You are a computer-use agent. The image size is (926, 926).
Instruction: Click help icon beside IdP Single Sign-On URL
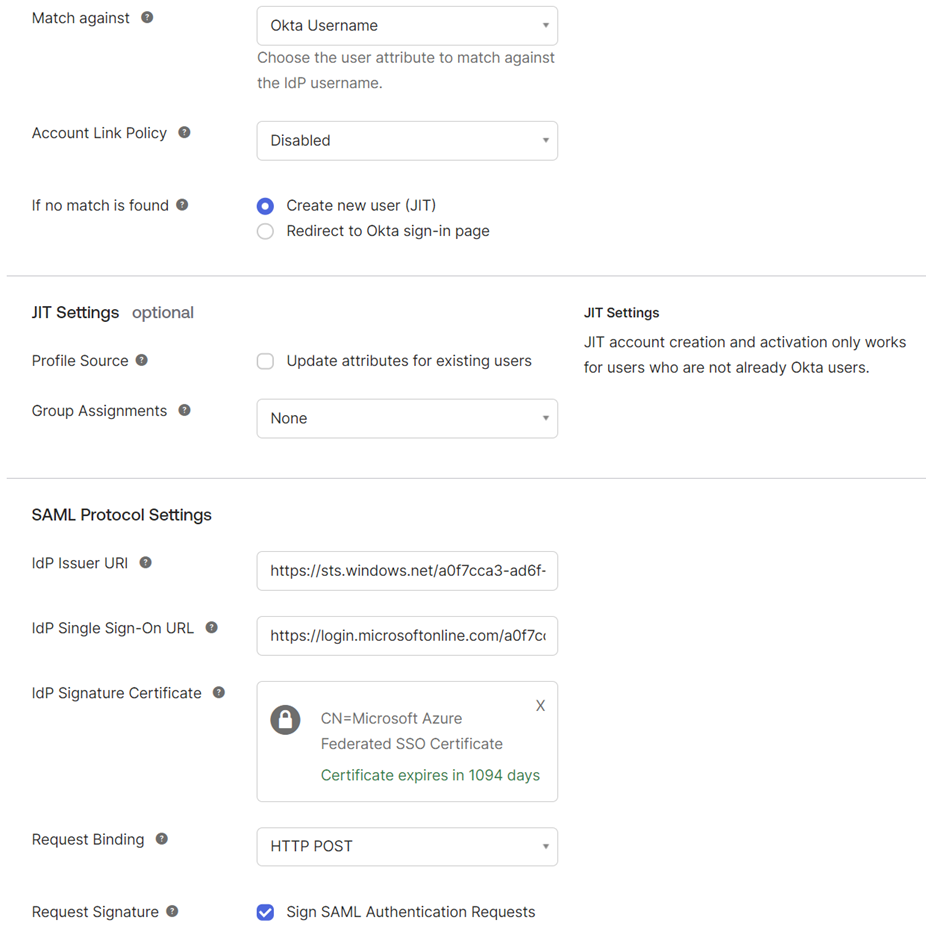(211, 627)
